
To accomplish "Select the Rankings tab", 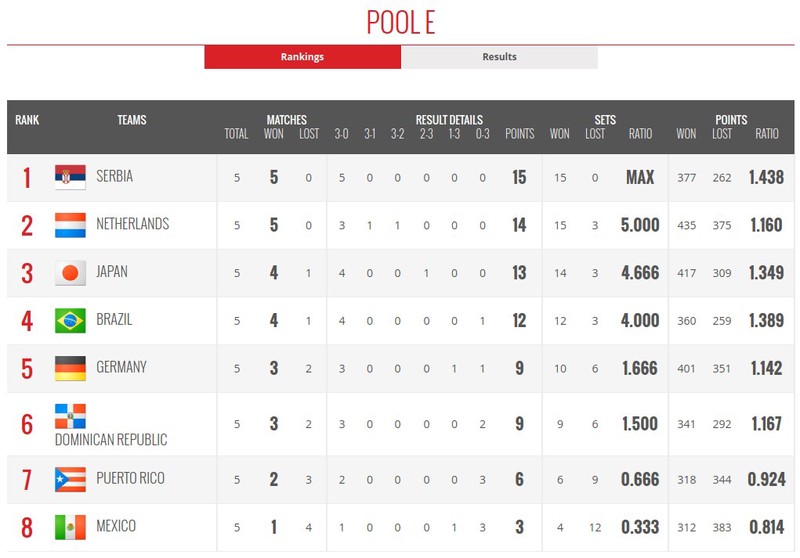I will coord(303,57).
